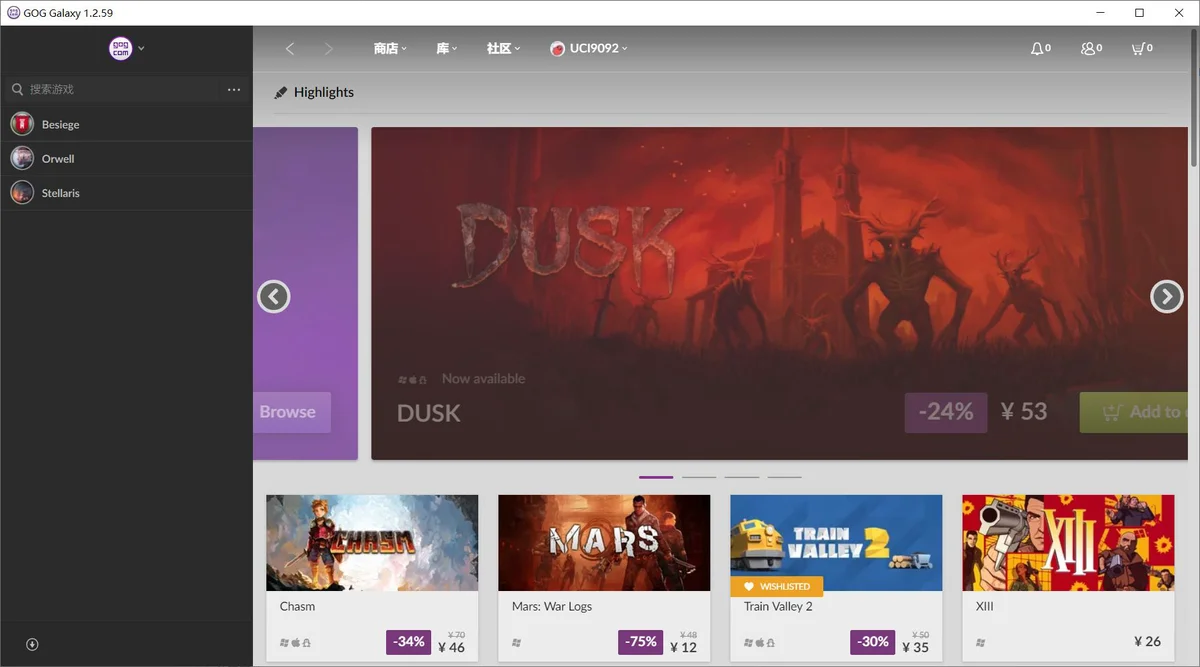Viewport: 1200px width, 667px height.
Task: Click the Browse button
Action: (292, 412)
